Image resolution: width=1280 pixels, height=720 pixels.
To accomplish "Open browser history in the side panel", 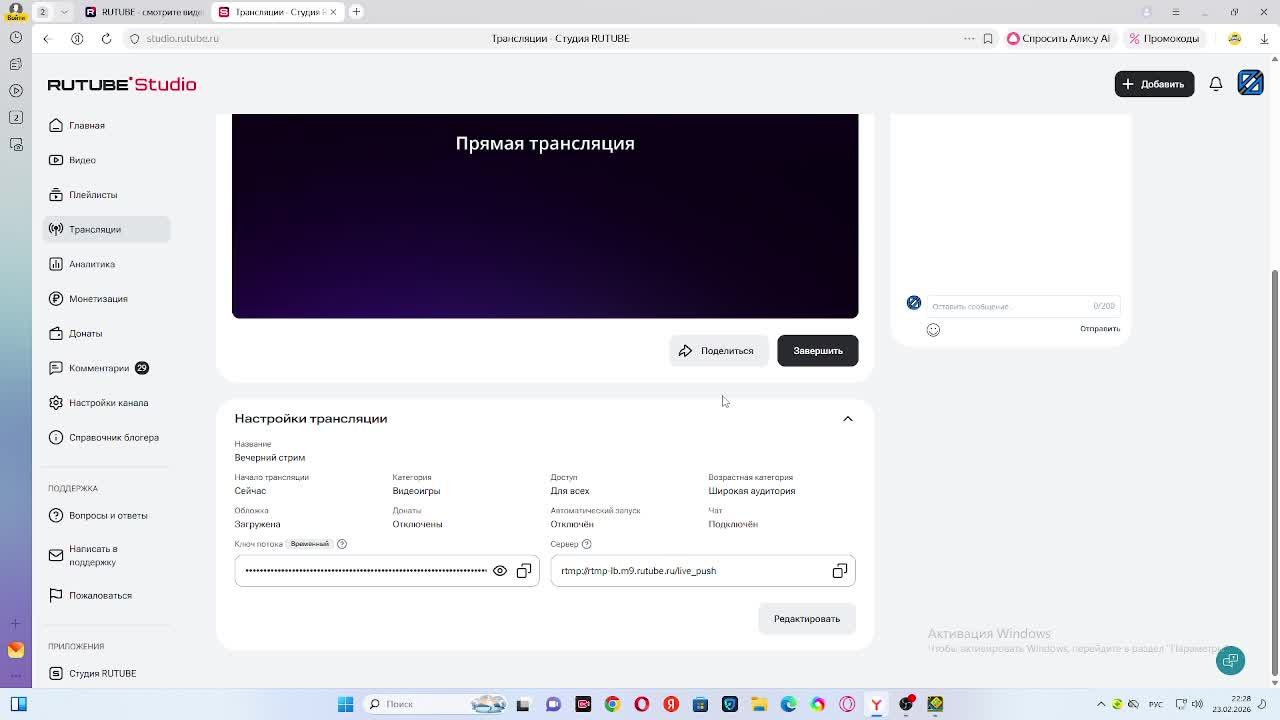I will coord(16,37).
